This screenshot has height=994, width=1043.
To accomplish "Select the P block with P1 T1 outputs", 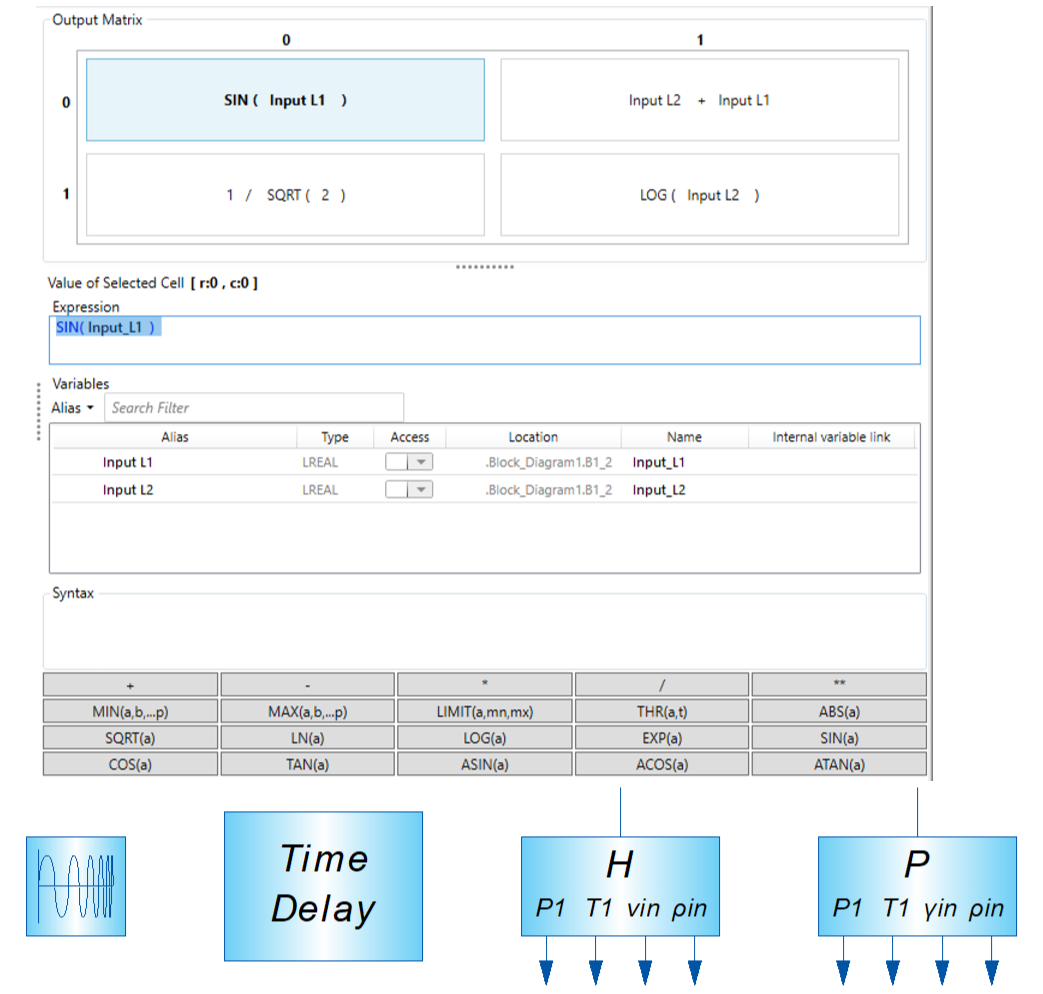I will point(917,886).
